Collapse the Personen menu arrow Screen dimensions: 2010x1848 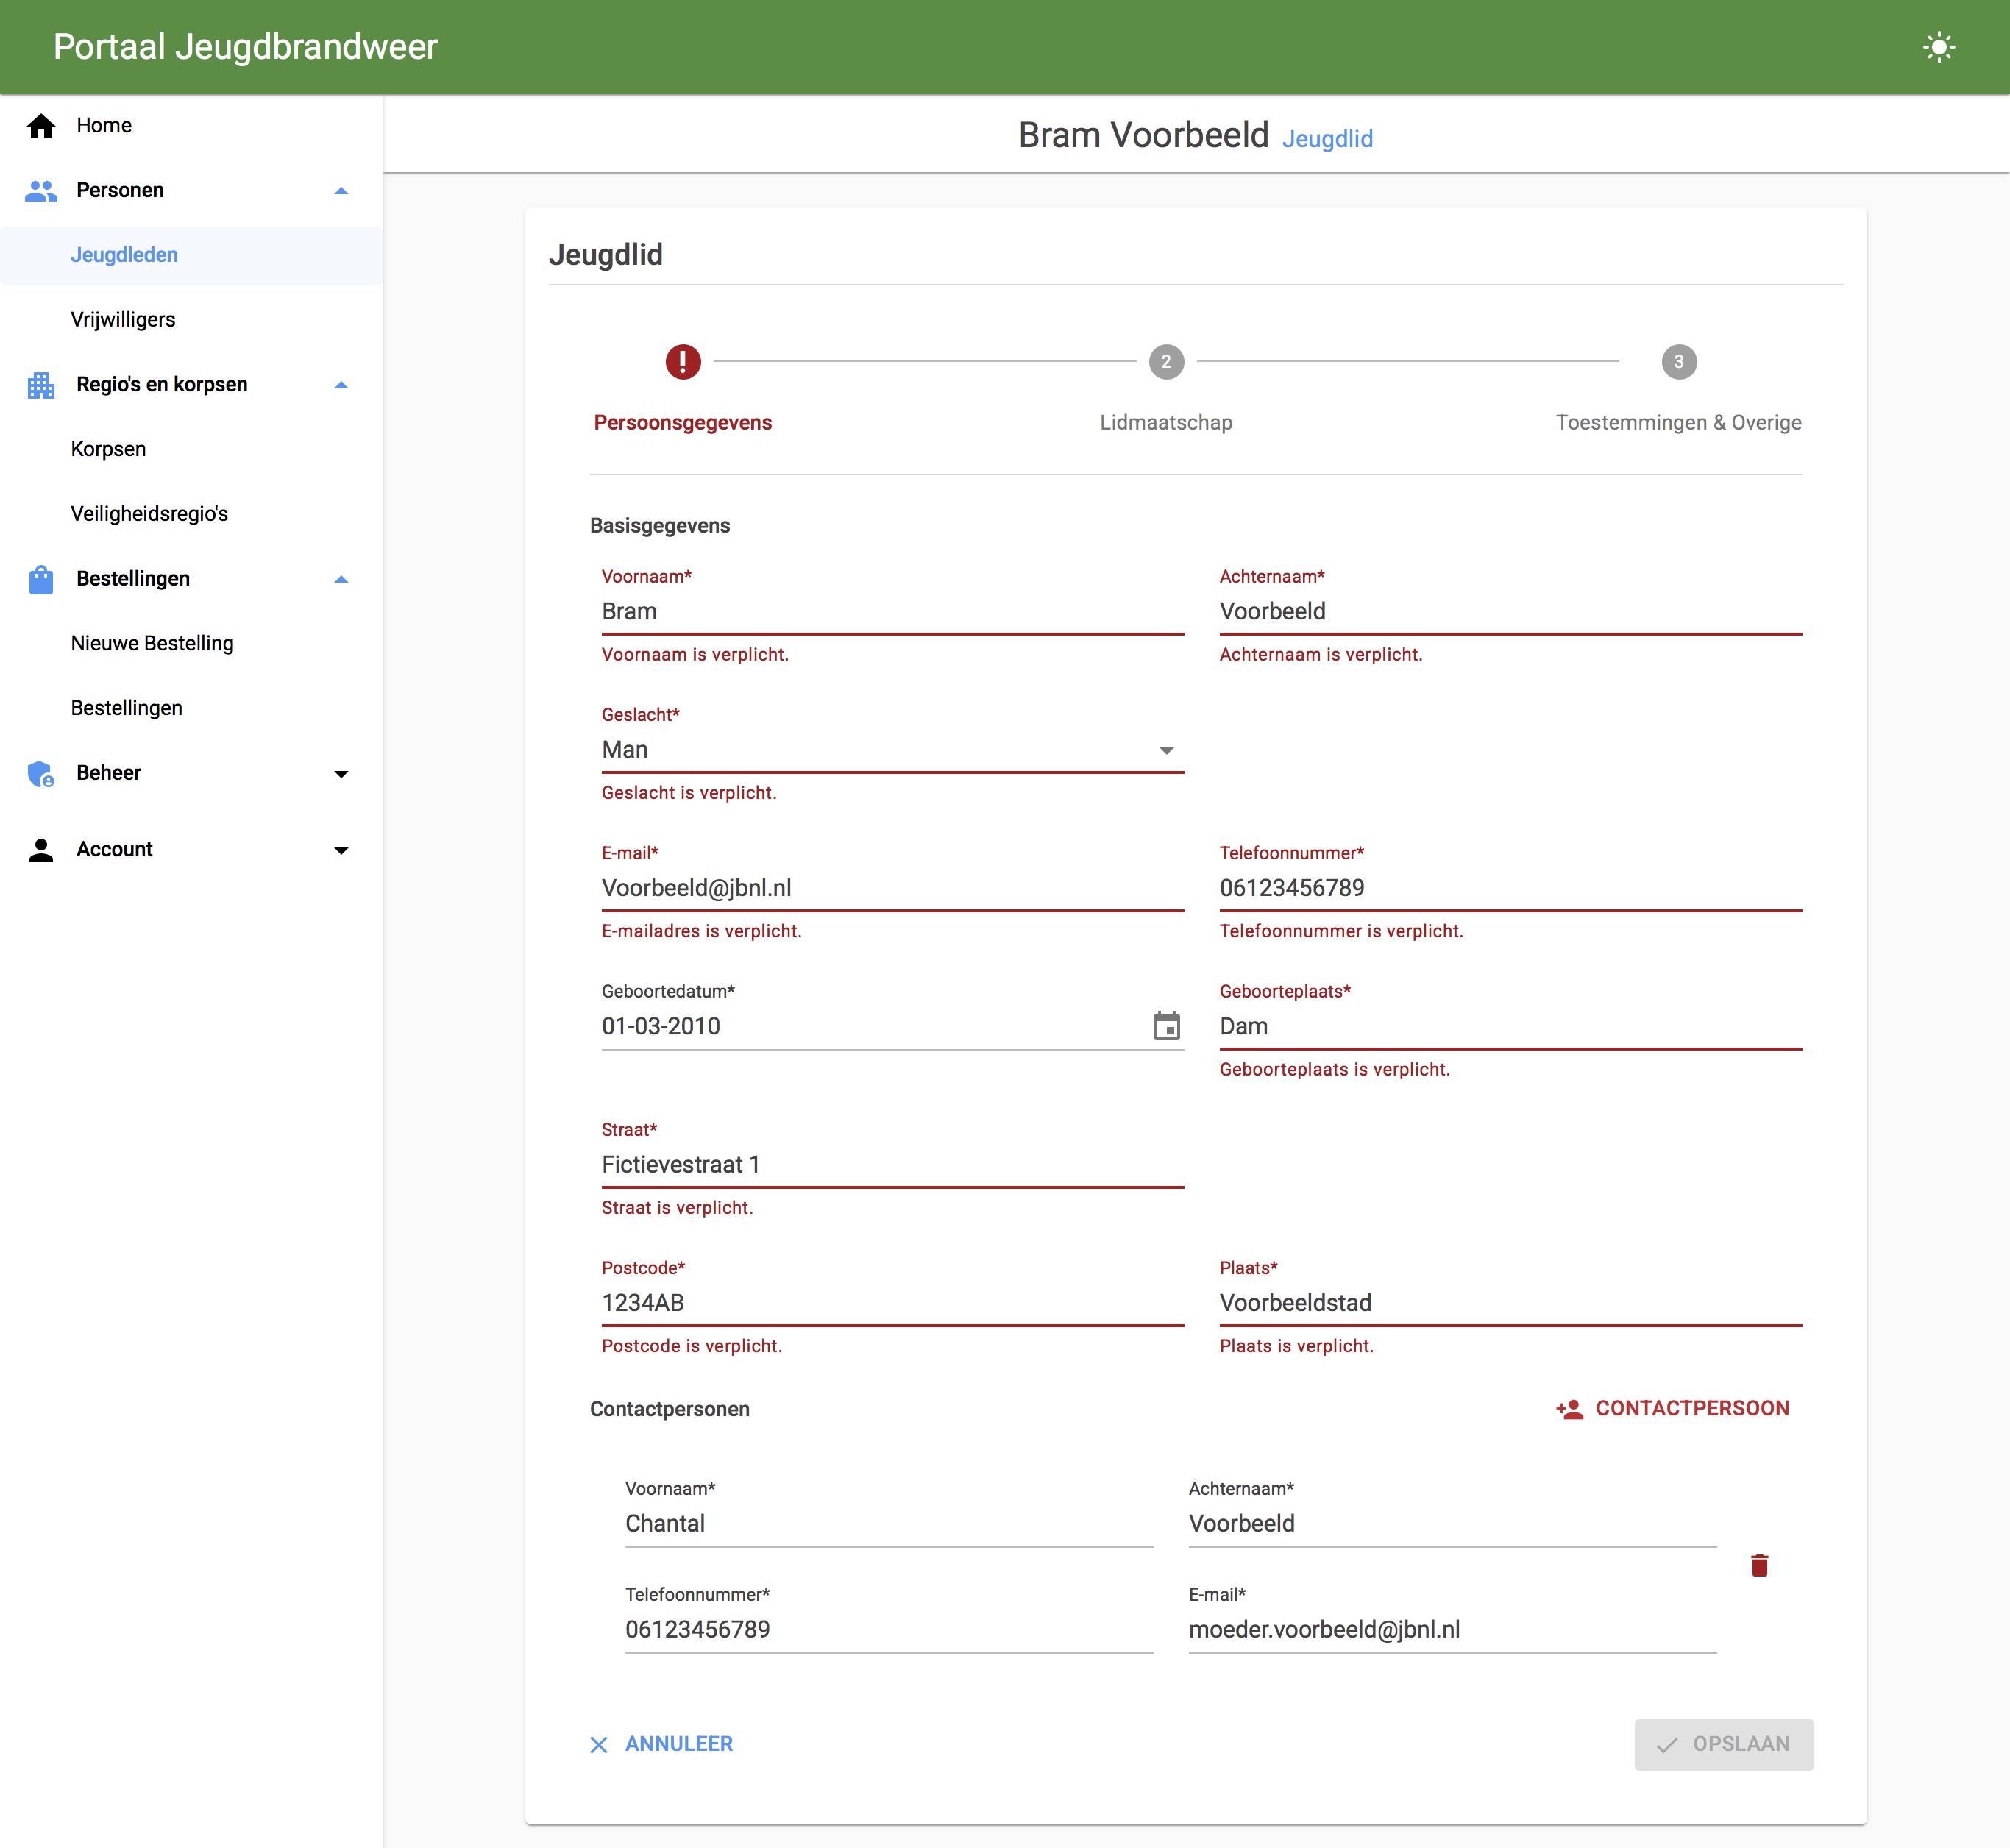pyautogui.click(x=341, y=191)
